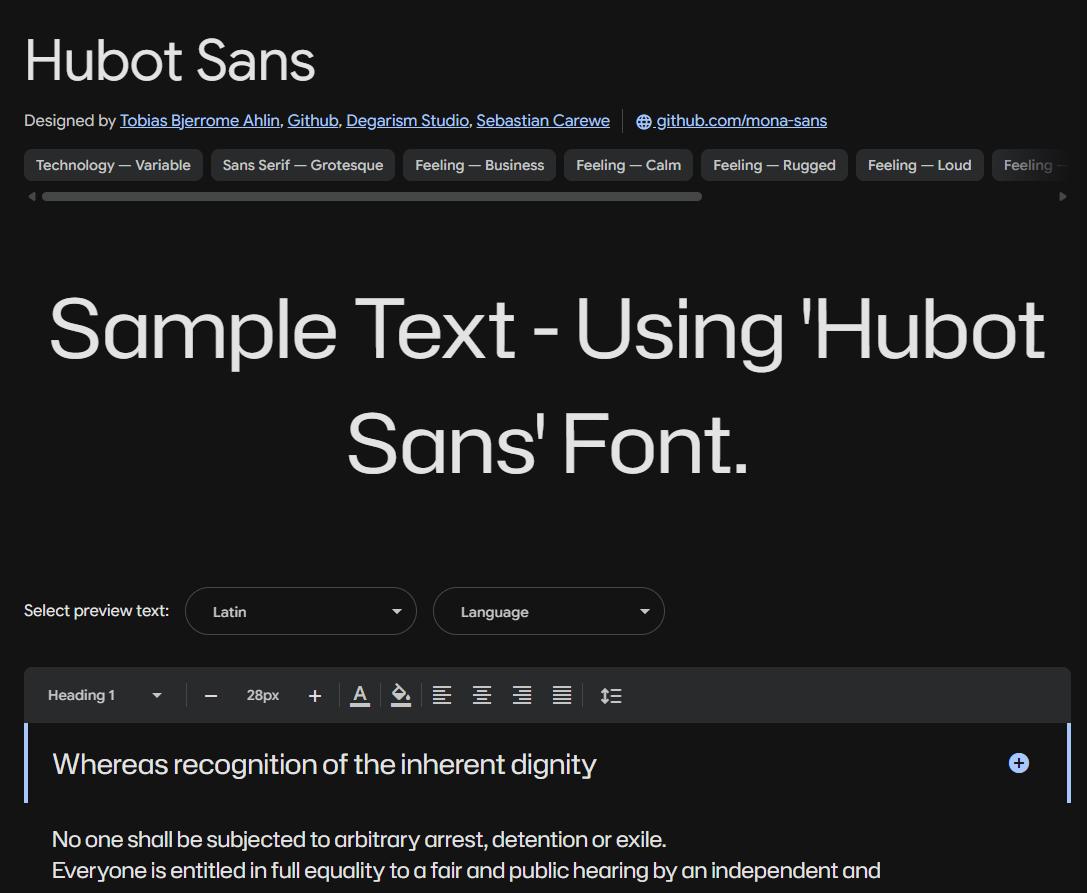Image resolution: width=1087 pixels, height=893 pixels.
Task: Decrease font size with minus button
Action: coord(211,696)
